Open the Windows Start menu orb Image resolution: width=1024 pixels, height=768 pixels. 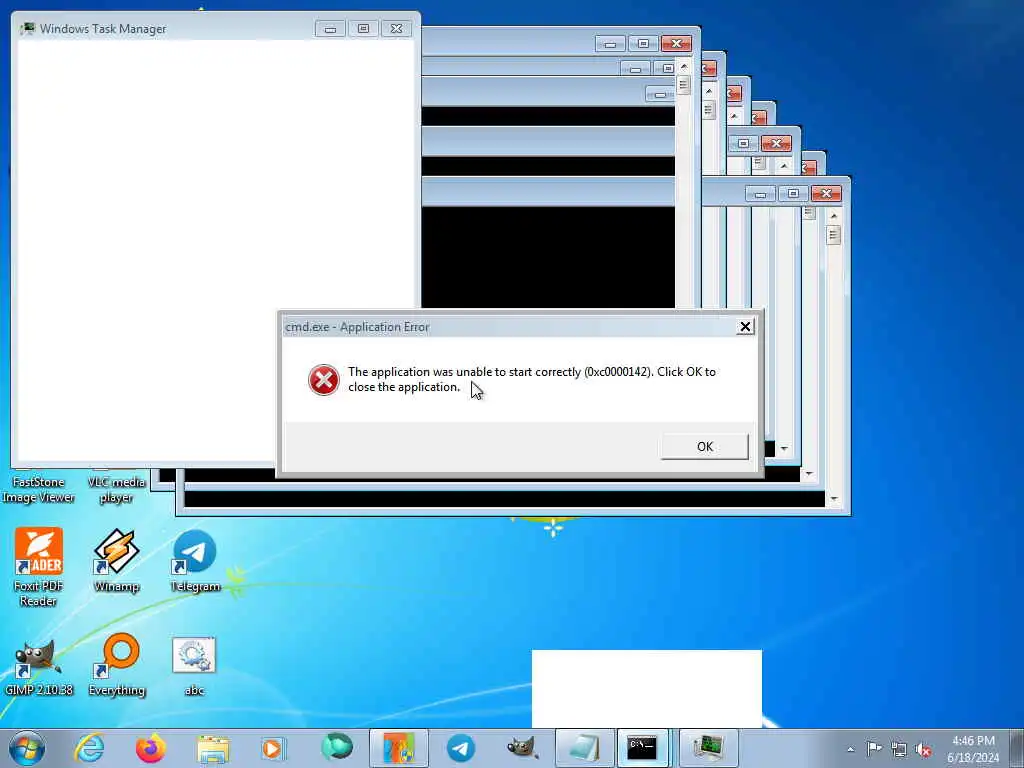[27, 748]
